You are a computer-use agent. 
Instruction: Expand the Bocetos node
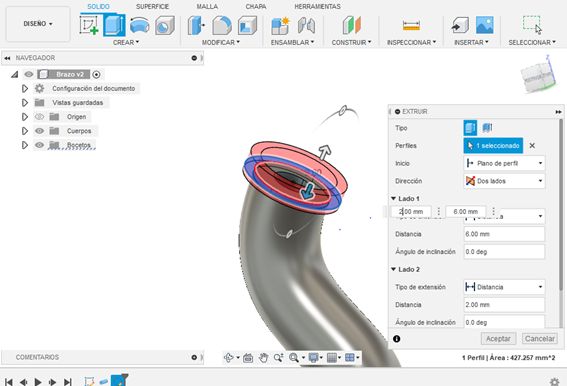(25, 145)
